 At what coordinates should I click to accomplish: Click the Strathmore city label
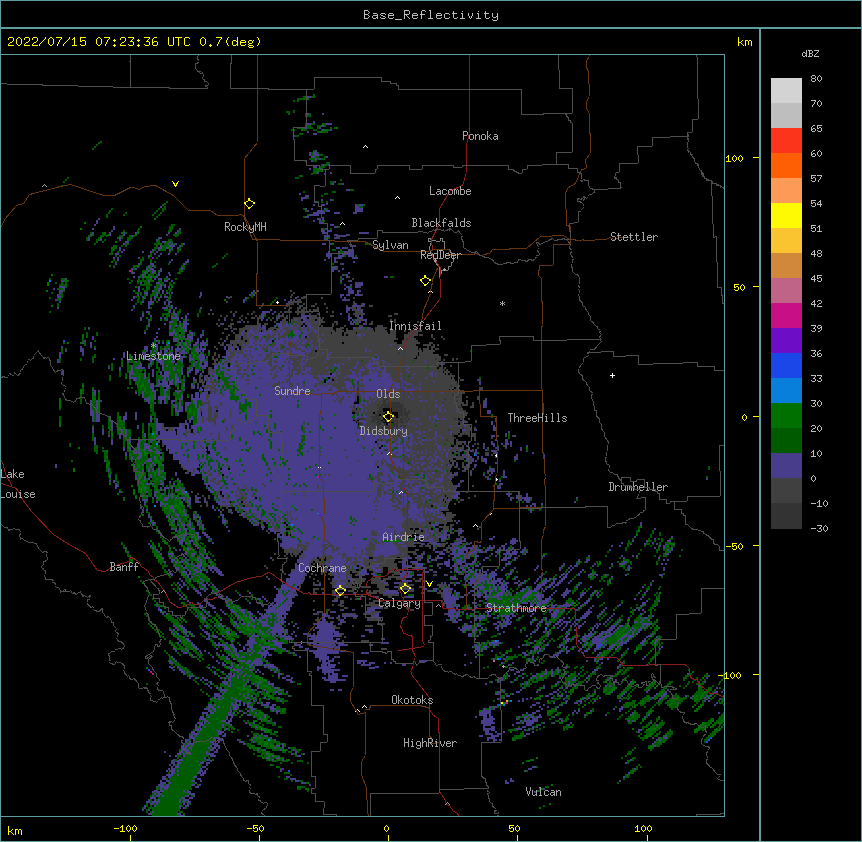coord(516,608)
